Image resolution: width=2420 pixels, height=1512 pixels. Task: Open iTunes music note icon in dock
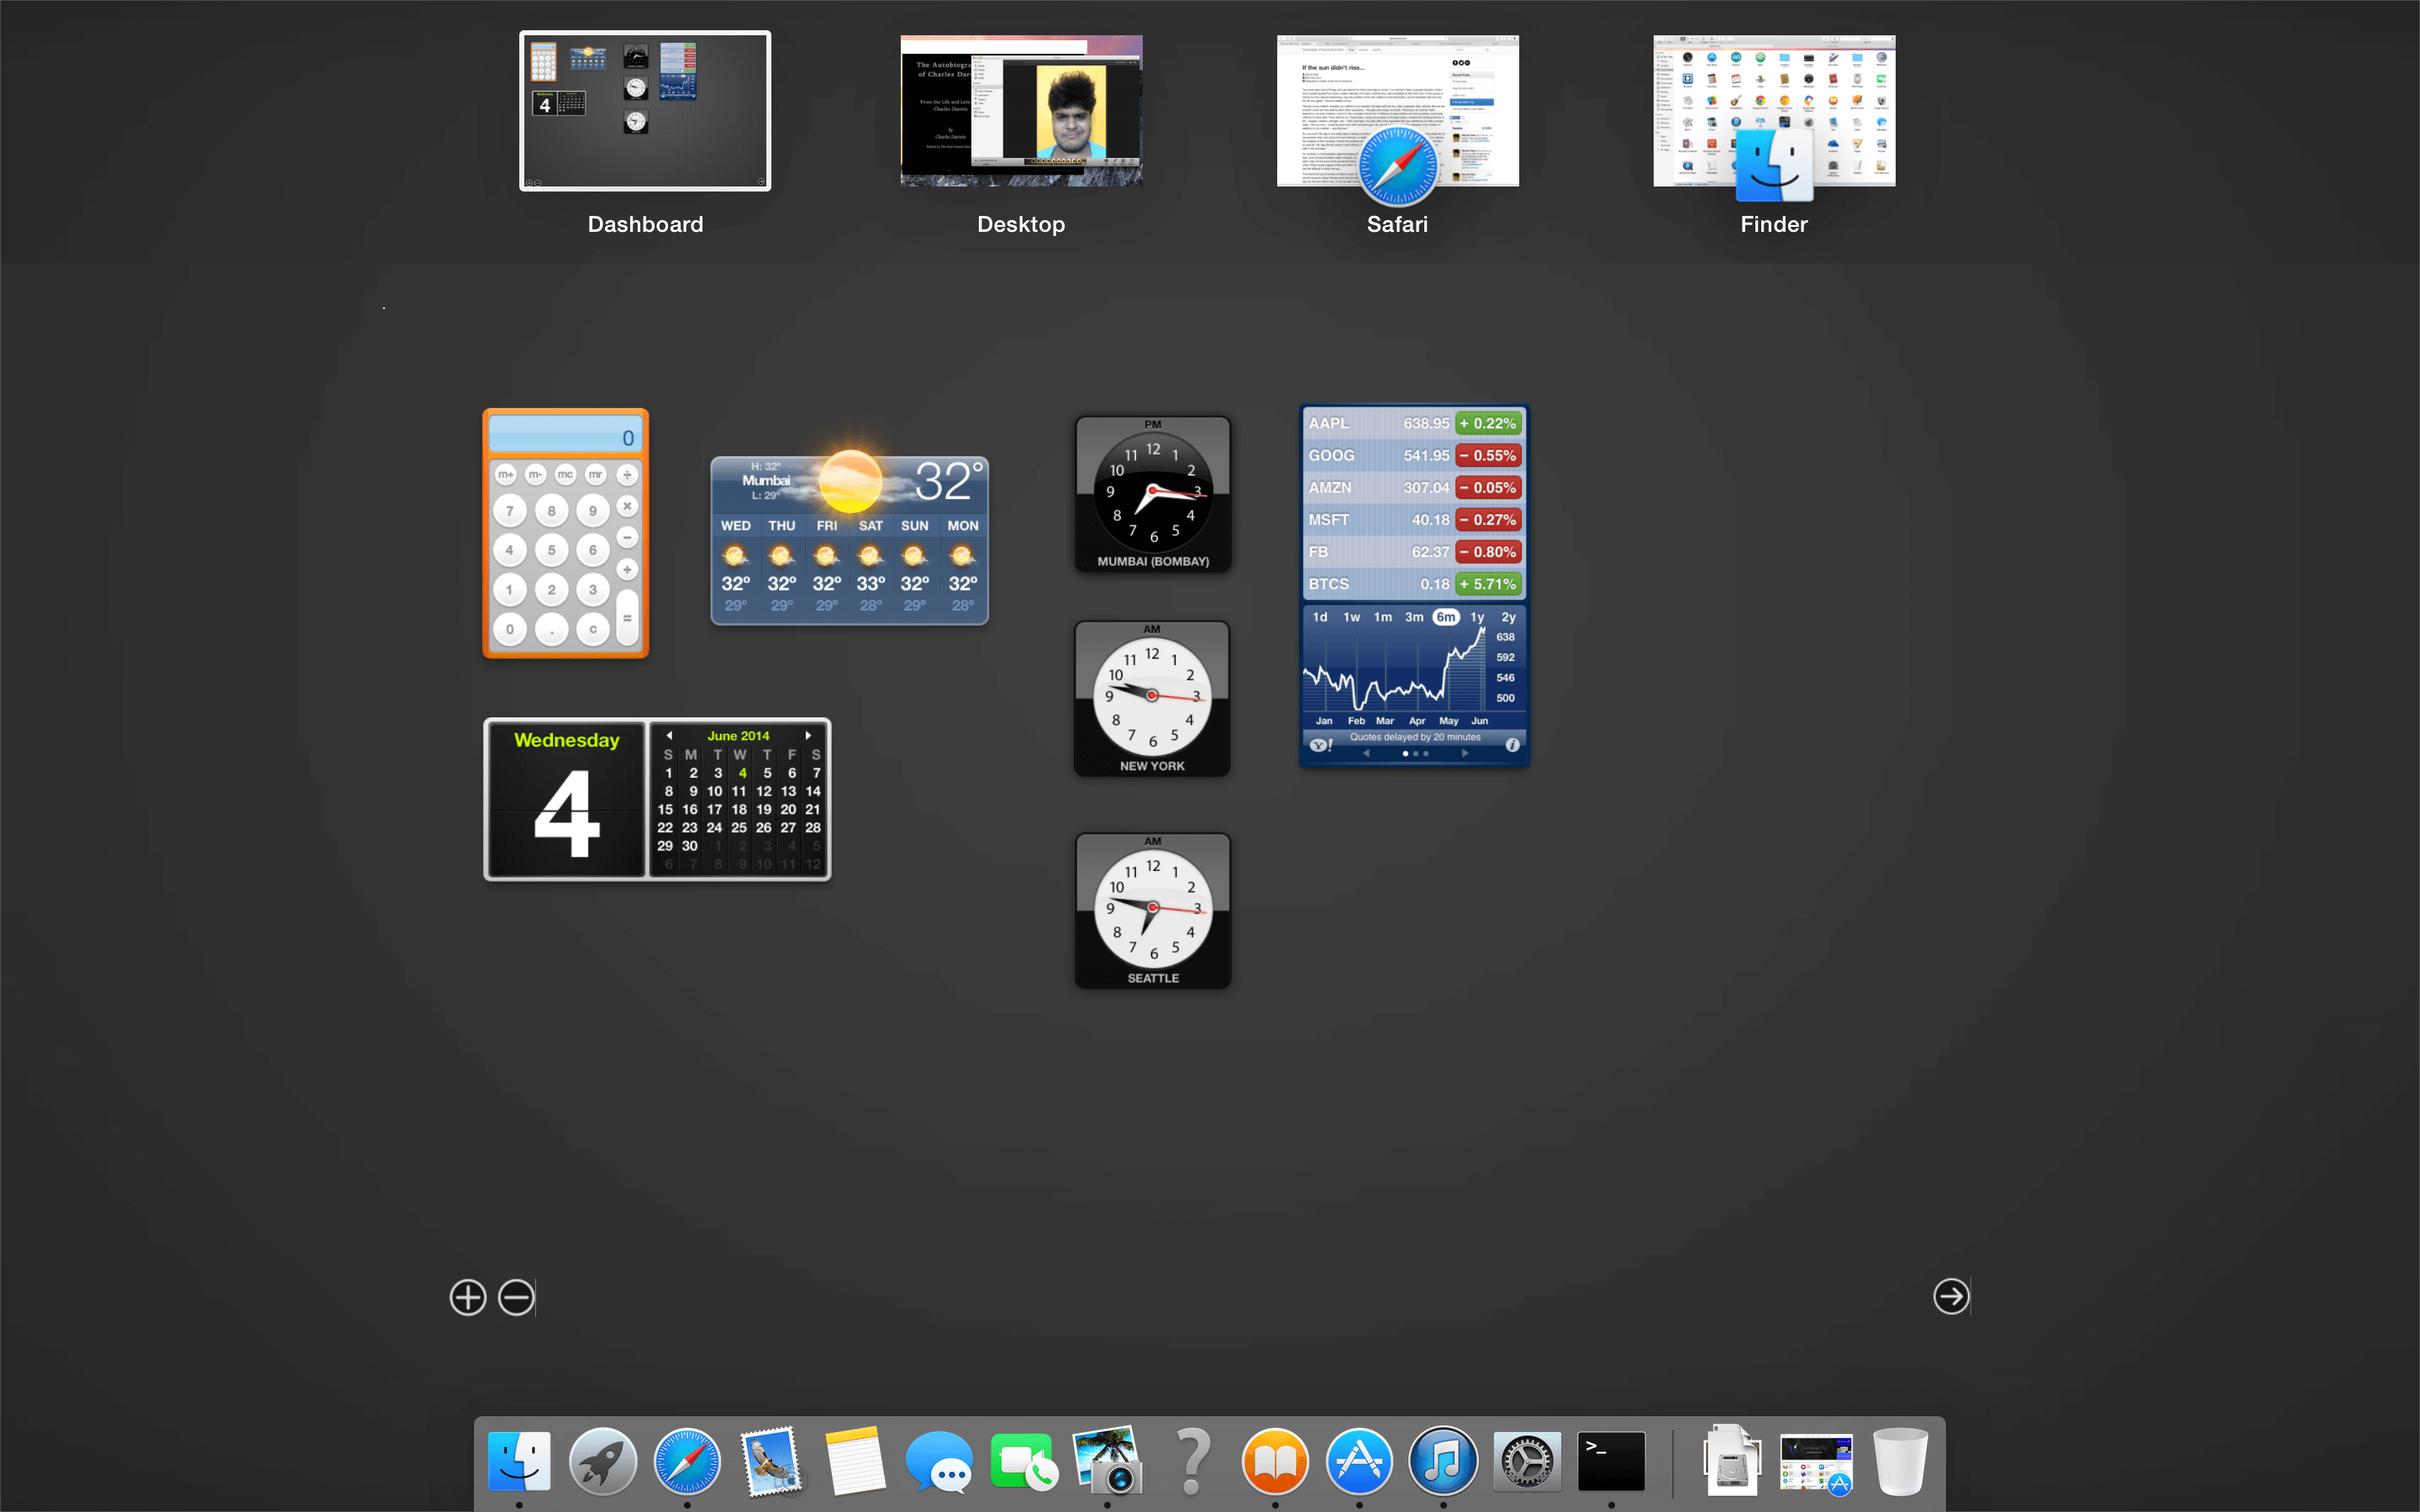pos(1443,1461)
